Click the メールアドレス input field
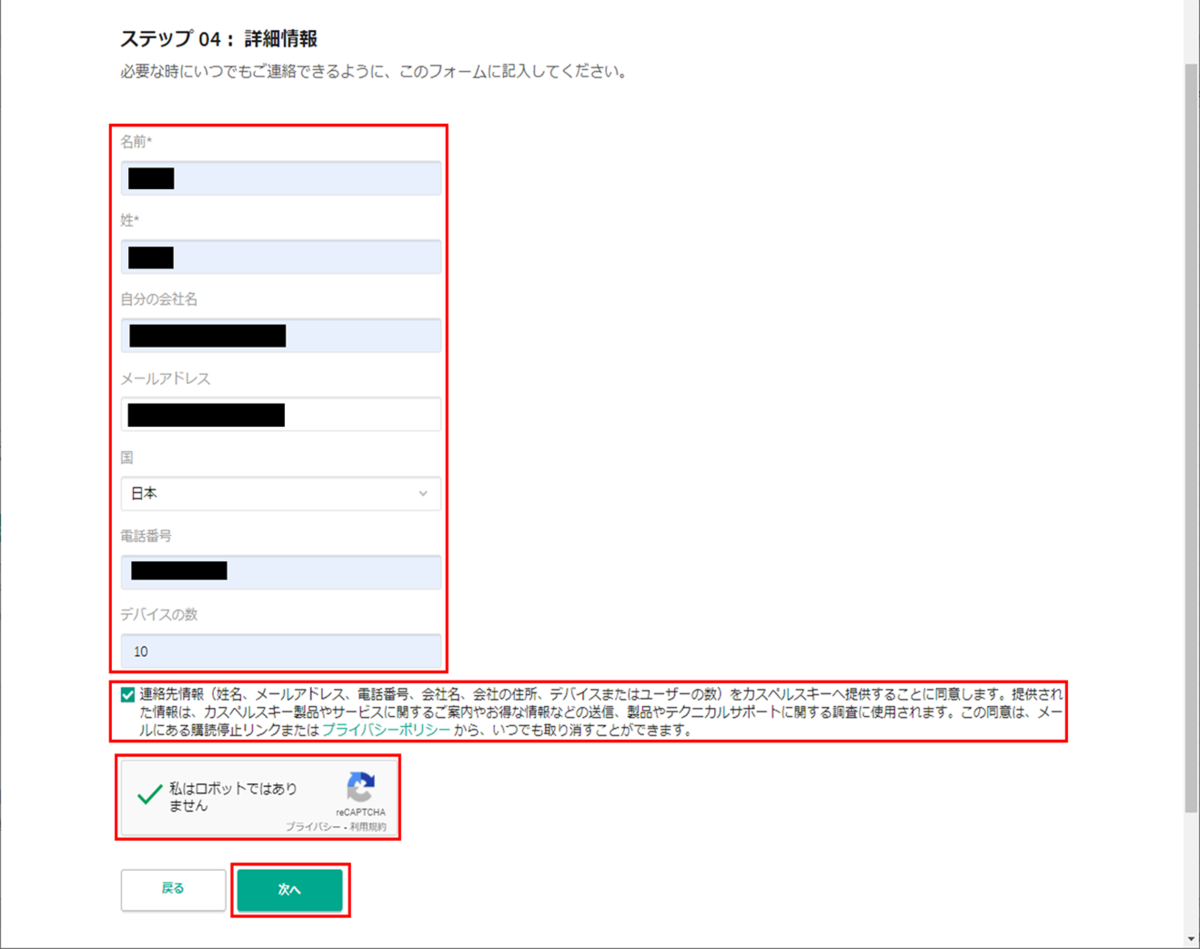The image size is (1200, 949). pyautogui.click(x=280, y=414)
